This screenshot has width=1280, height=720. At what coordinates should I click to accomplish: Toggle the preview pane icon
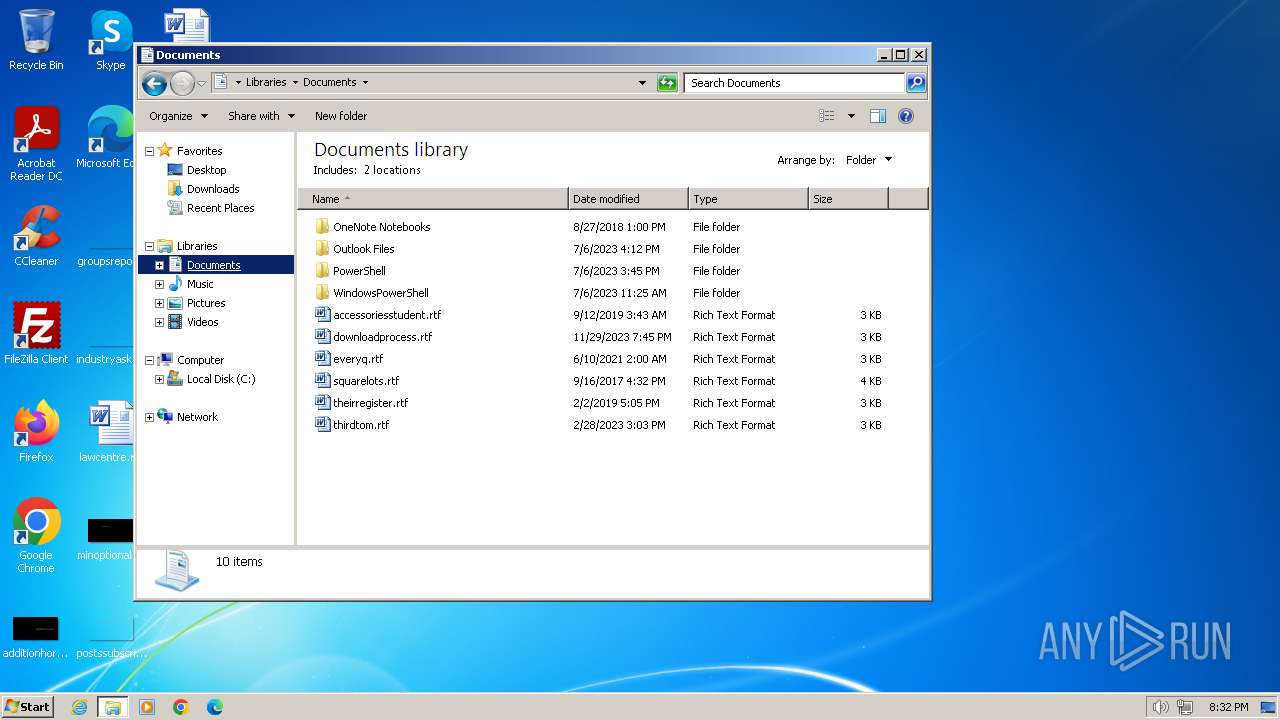[878, 116]
